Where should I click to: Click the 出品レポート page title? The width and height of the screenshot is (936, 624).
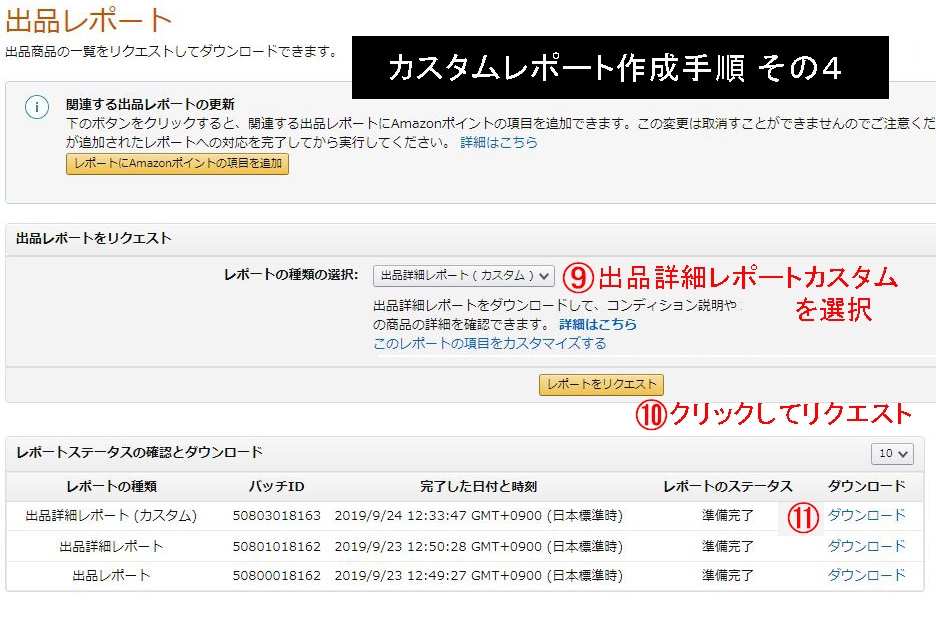click(88, 20)
